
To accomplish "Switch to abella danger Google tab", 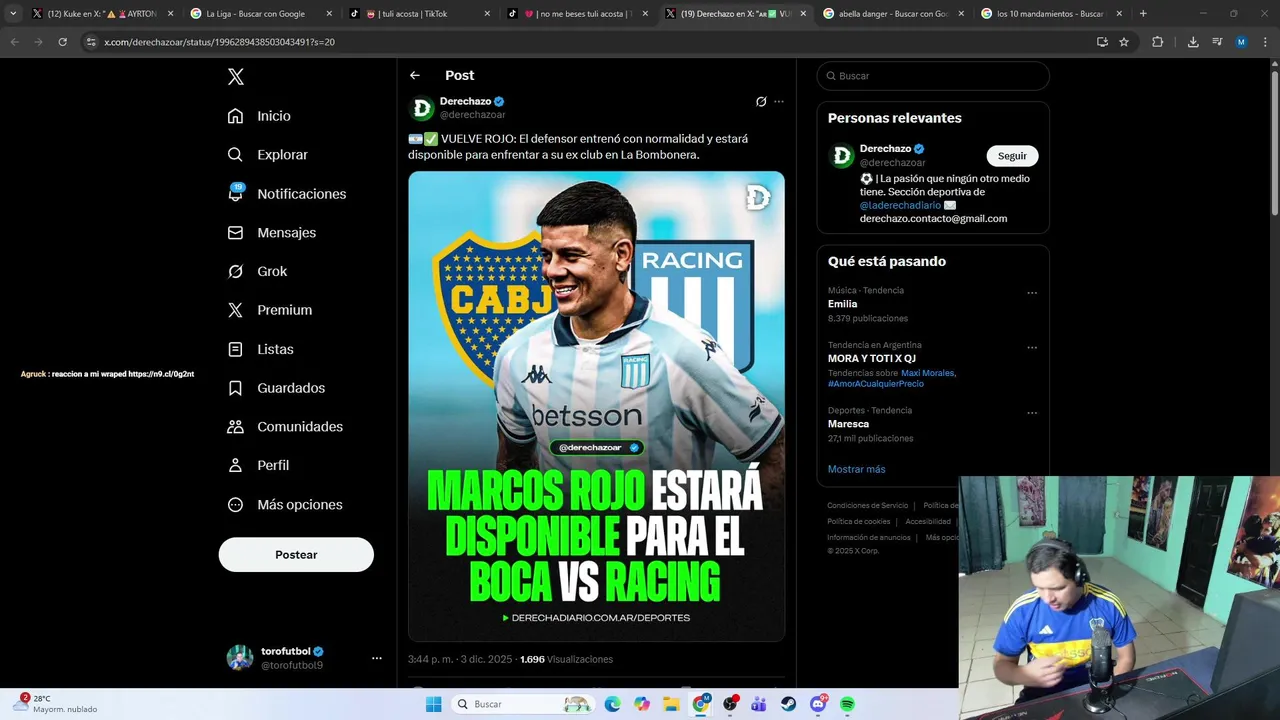I will tap(893, 14).
